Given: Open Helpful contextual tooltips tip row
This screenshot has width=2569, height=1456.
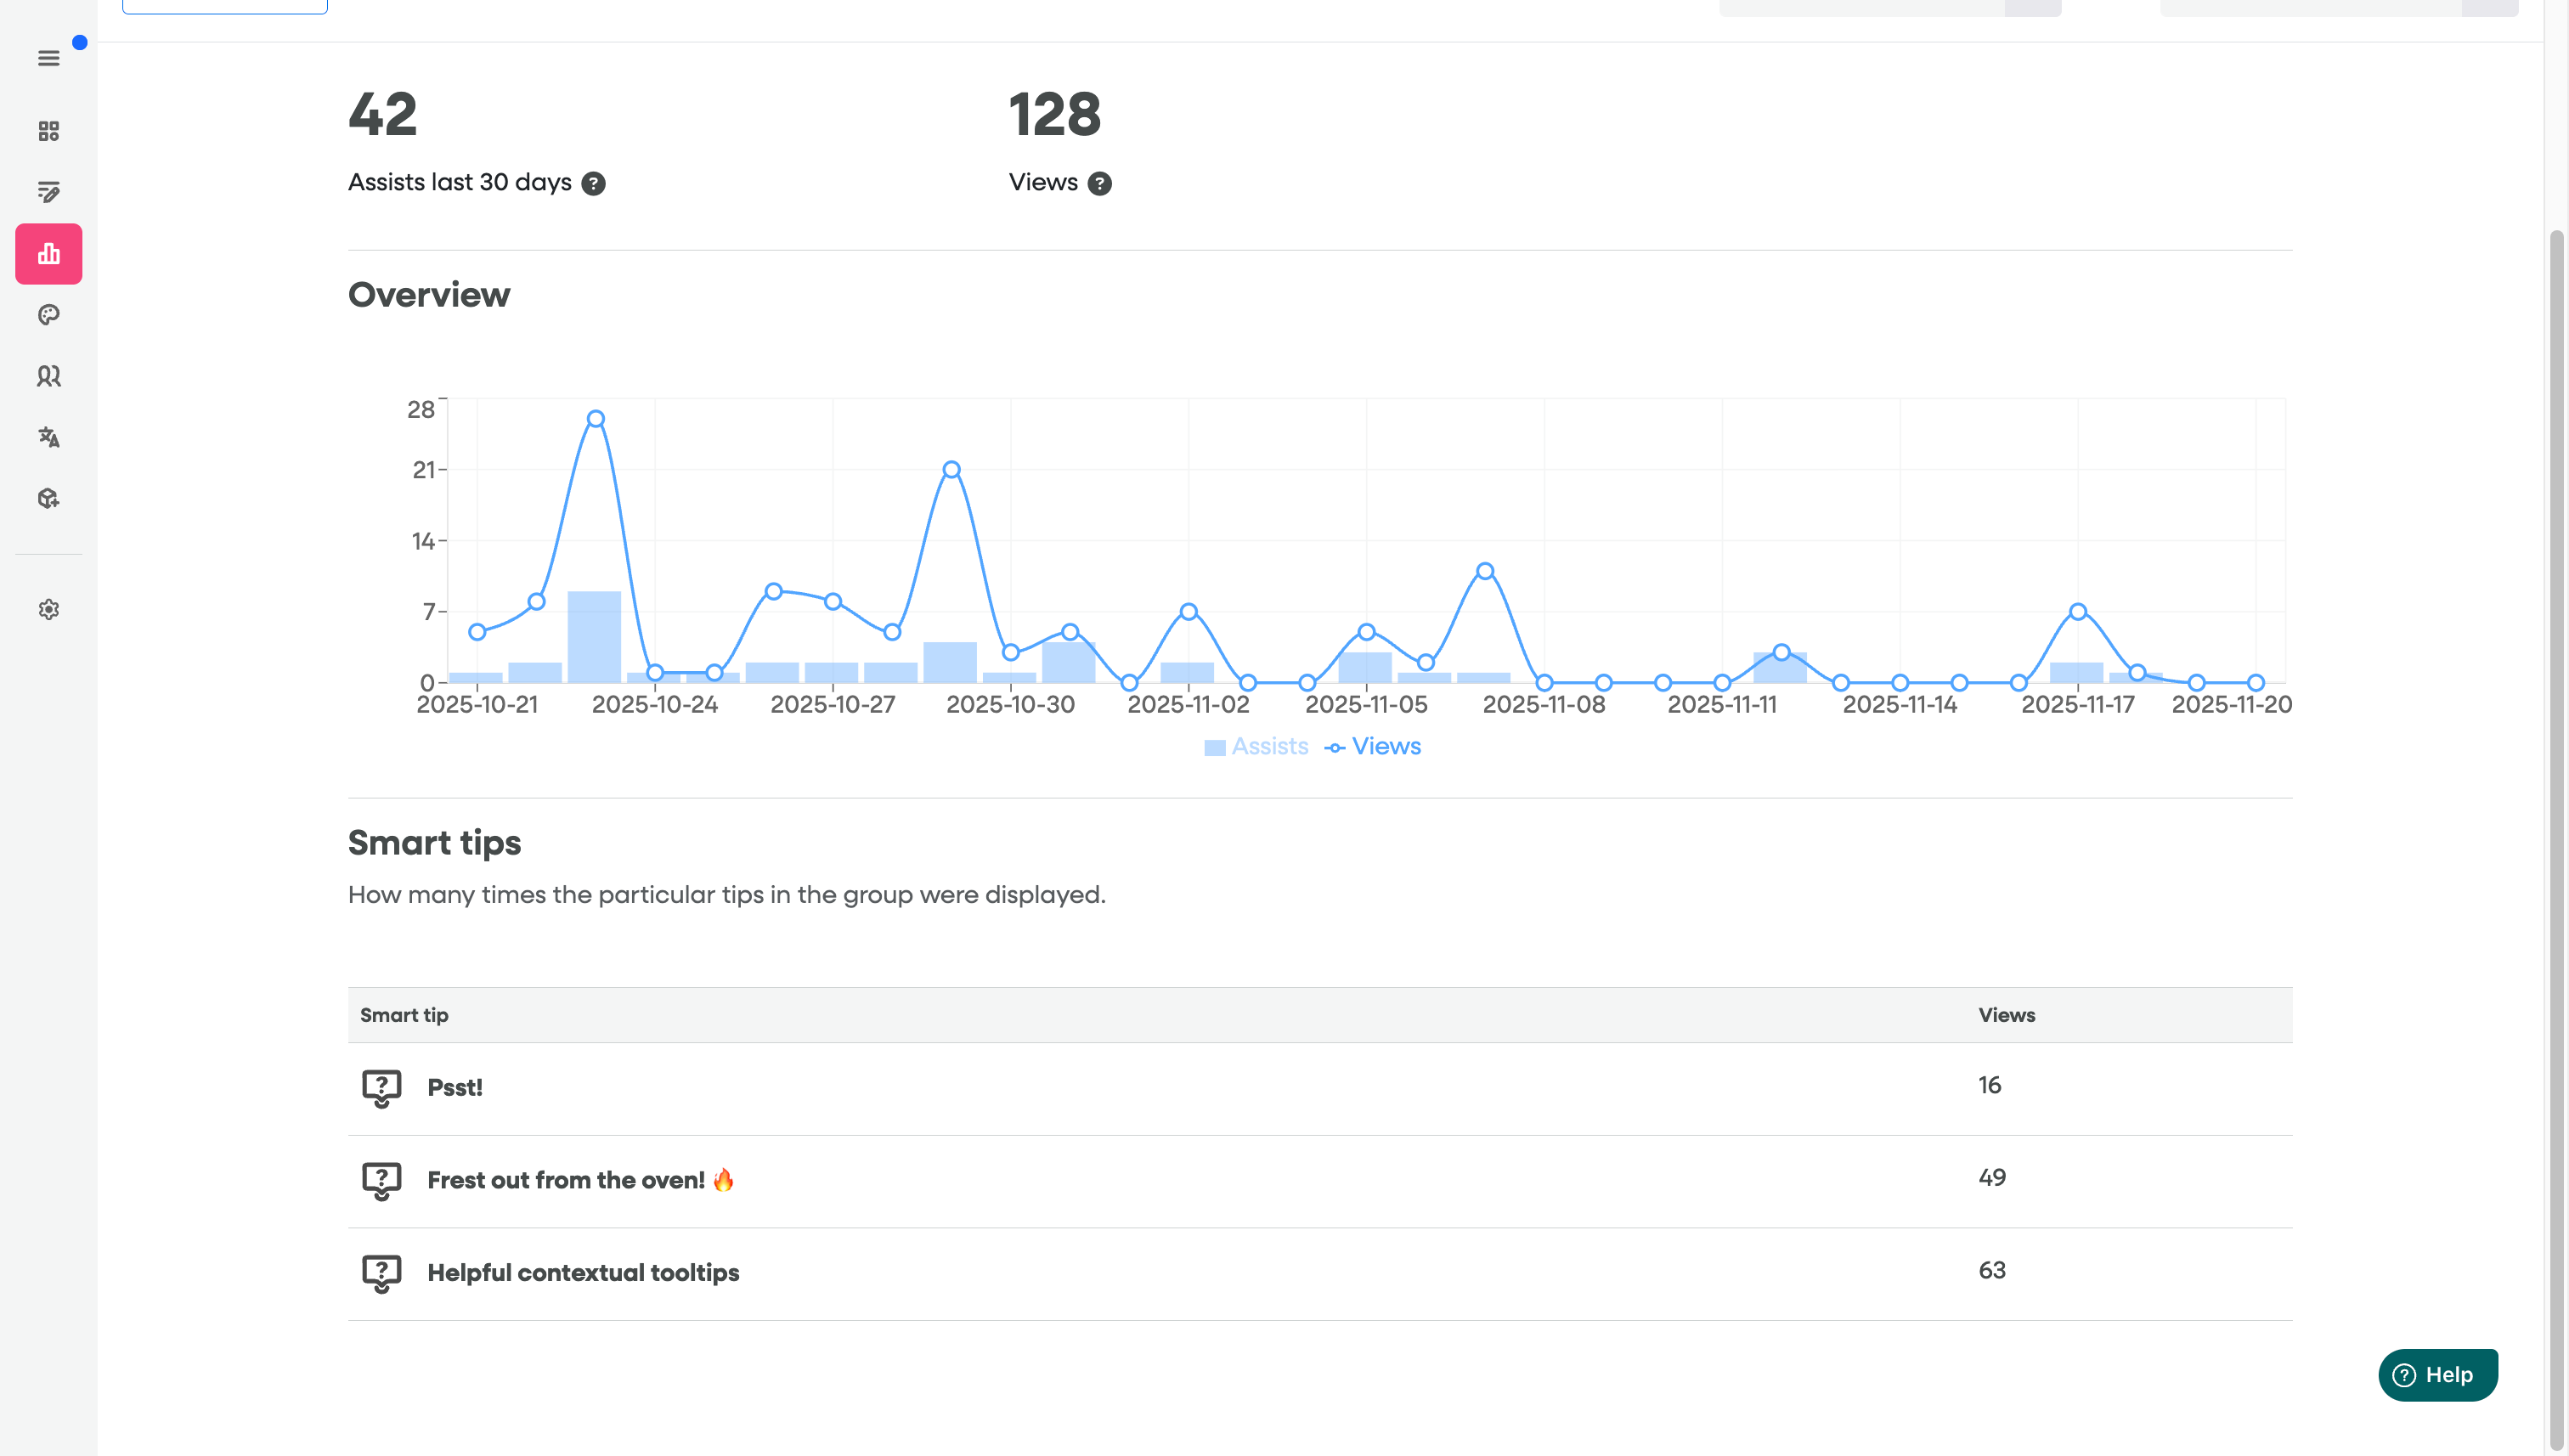Looking at the screenshot, I should pos(583,1273).
